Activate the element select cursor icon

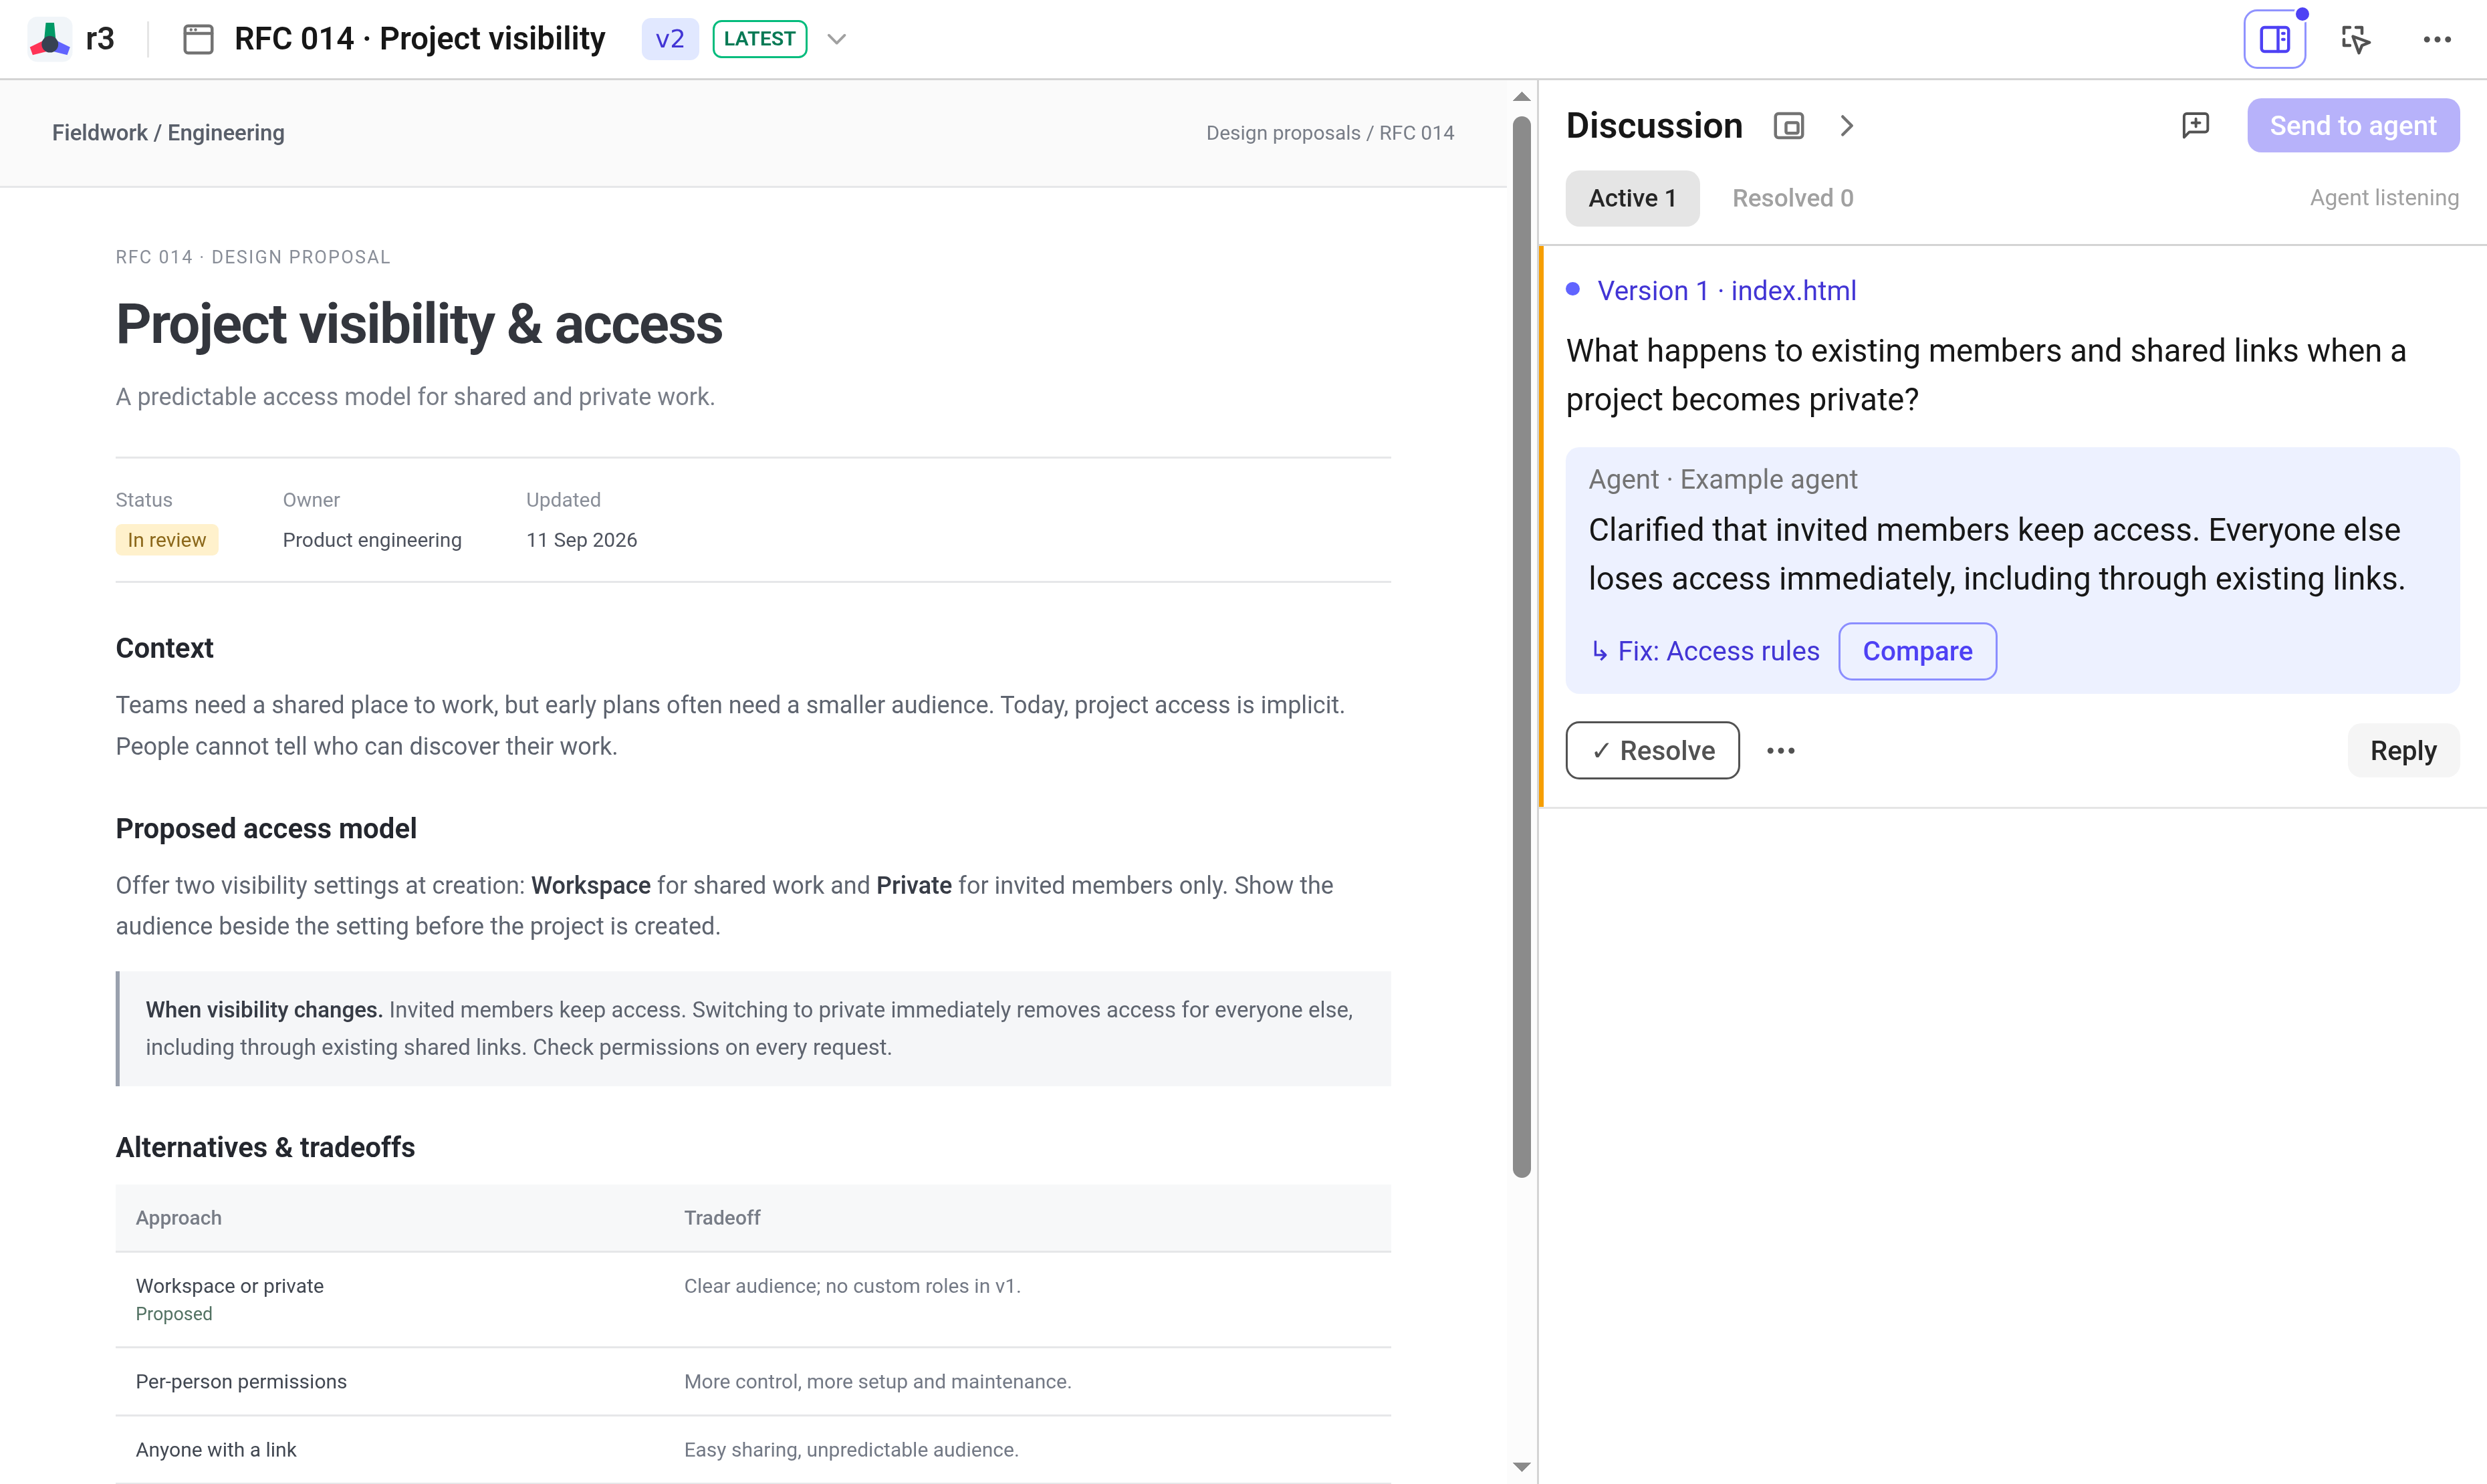tap(2355, 39)
